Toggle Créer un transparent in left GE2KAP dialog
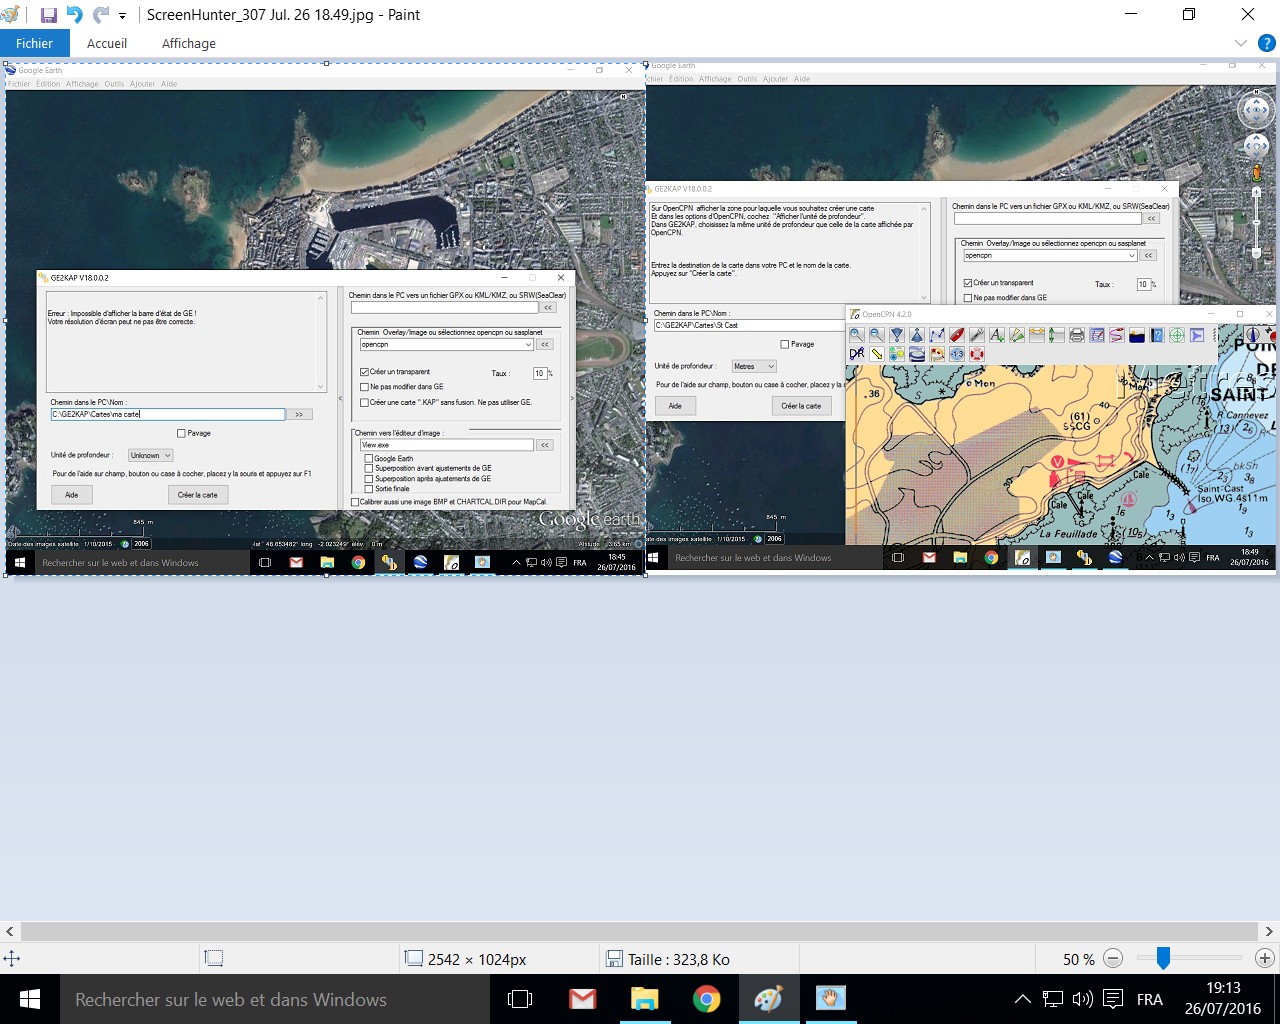Viewport: 1280px width, 1024px height. pos(365,372)
